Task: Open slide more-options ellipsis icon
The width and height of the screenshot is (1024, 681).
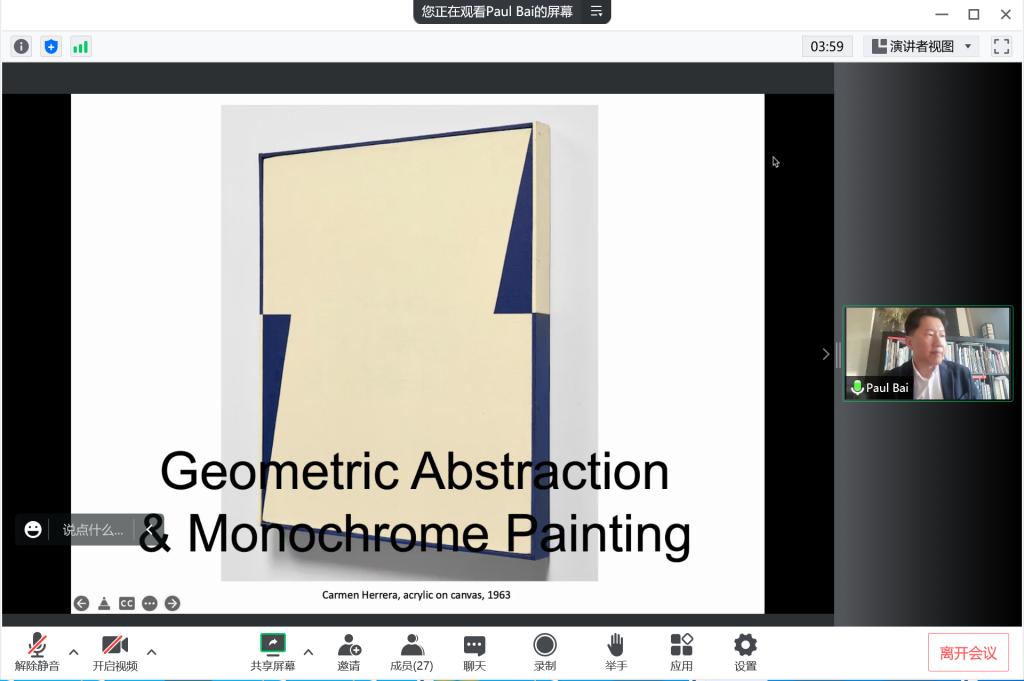Action: pos(150,603)
